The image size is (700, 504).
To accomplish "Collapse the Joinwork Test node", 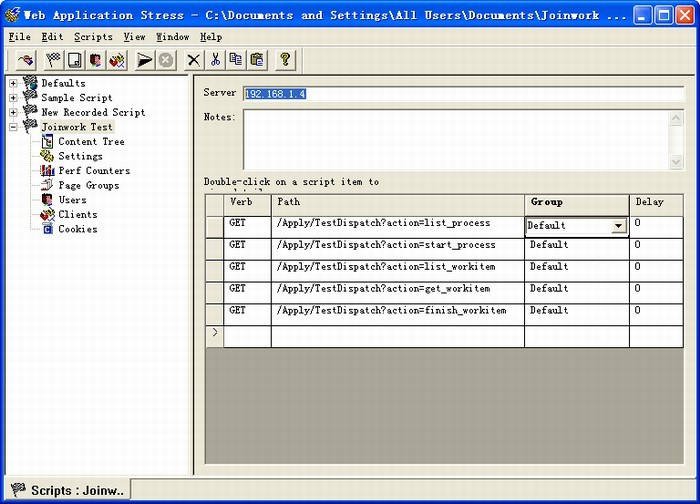I will click(13, 127).
